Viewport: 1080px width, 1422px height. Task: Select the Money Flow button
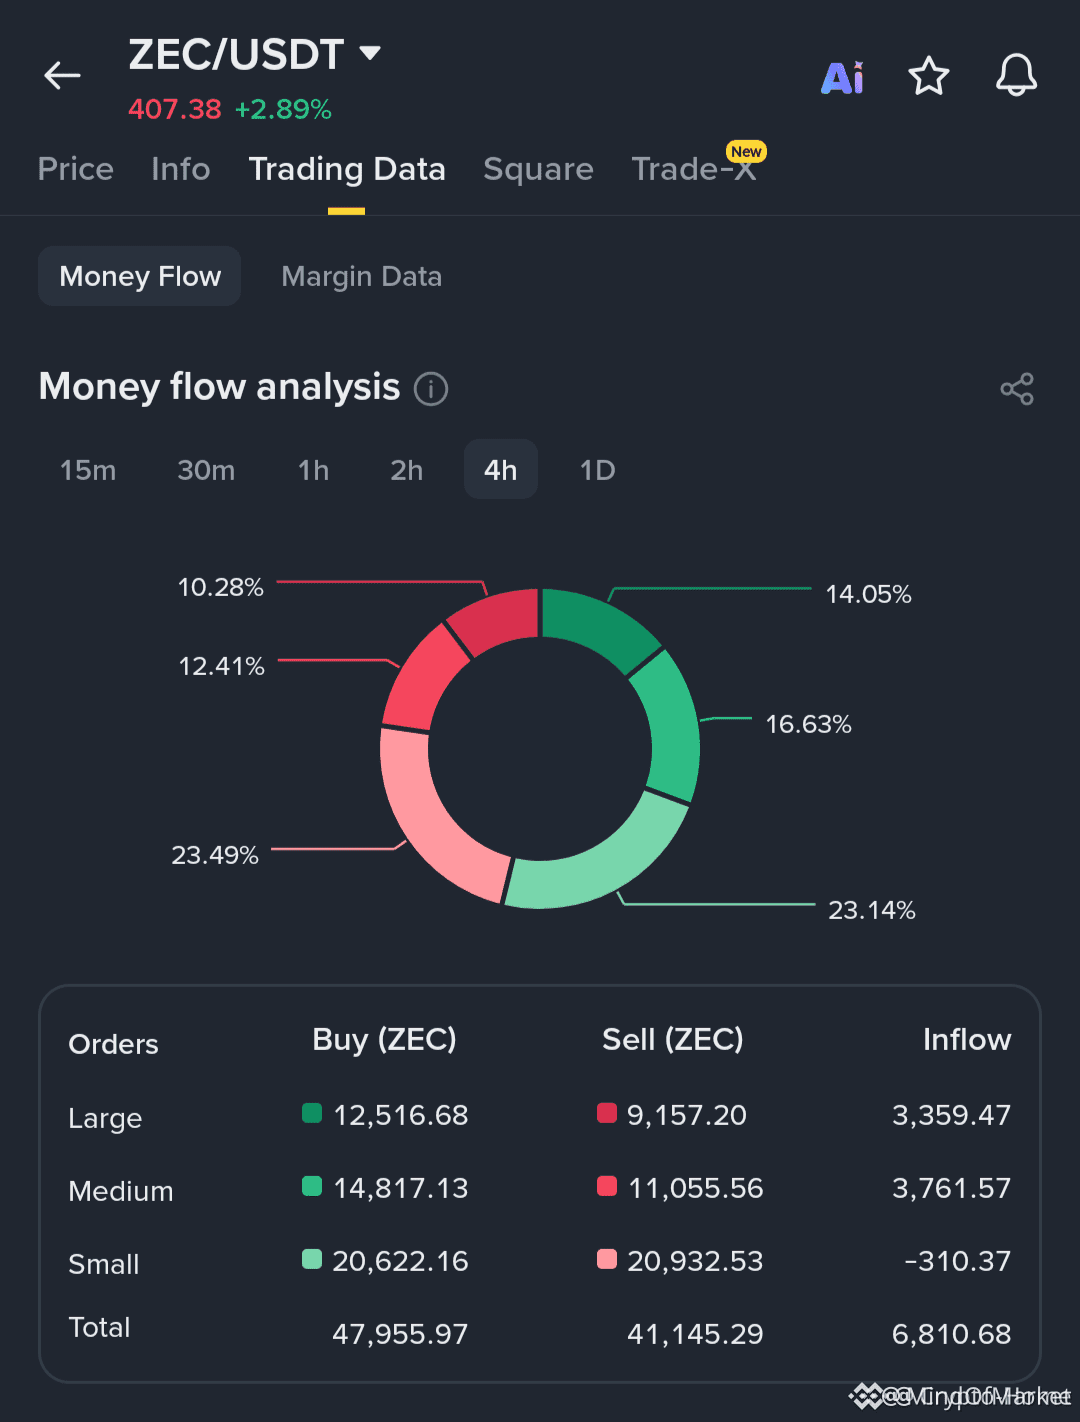click(x=140, y=276)
